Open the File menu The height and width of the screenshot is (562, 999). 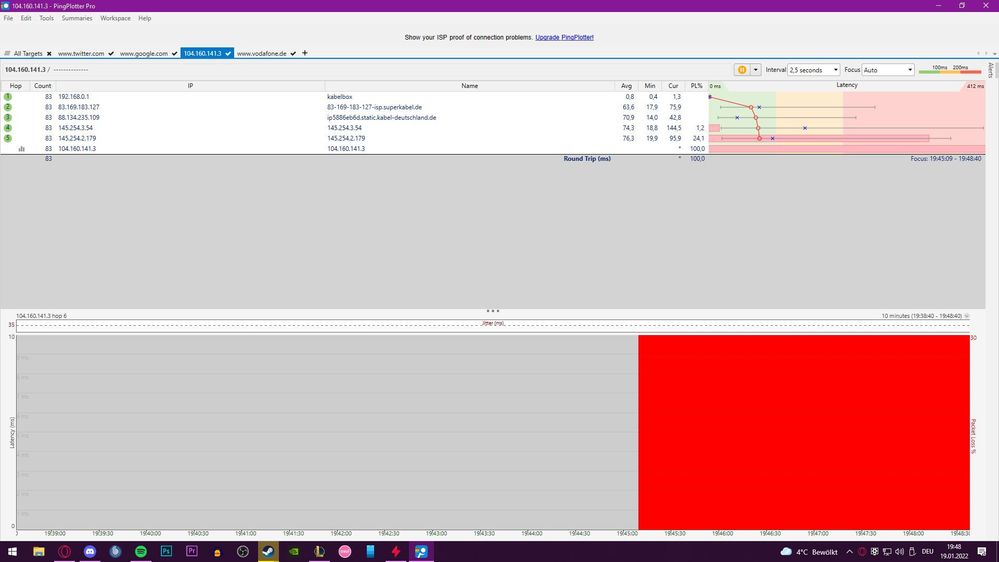pos(8,18)
